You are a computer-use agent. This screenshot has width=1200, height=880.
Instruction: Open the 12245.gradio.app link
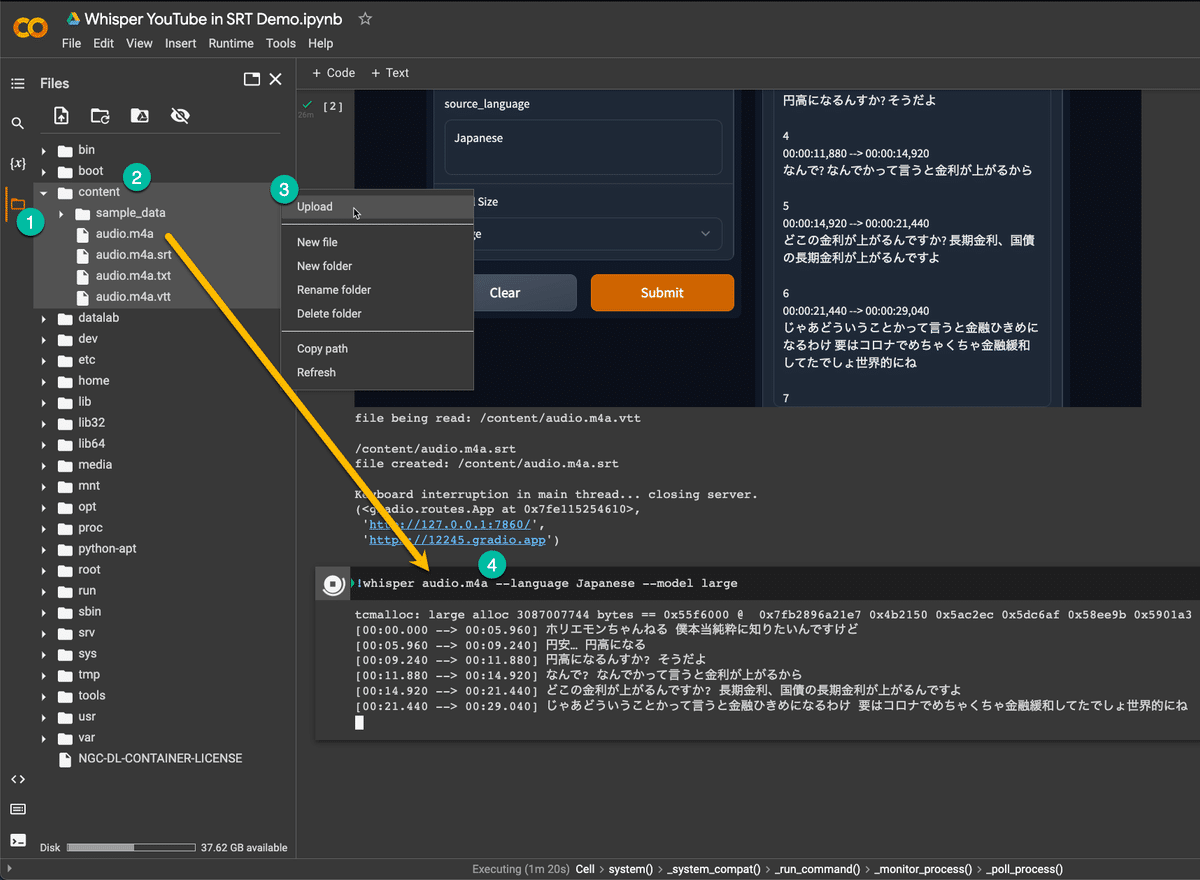point(458,540)
